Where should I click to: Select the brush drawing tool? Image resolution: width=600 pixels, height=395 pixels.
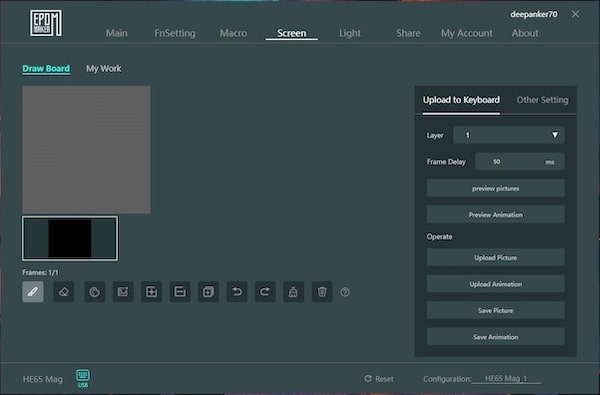coord(33,292)
